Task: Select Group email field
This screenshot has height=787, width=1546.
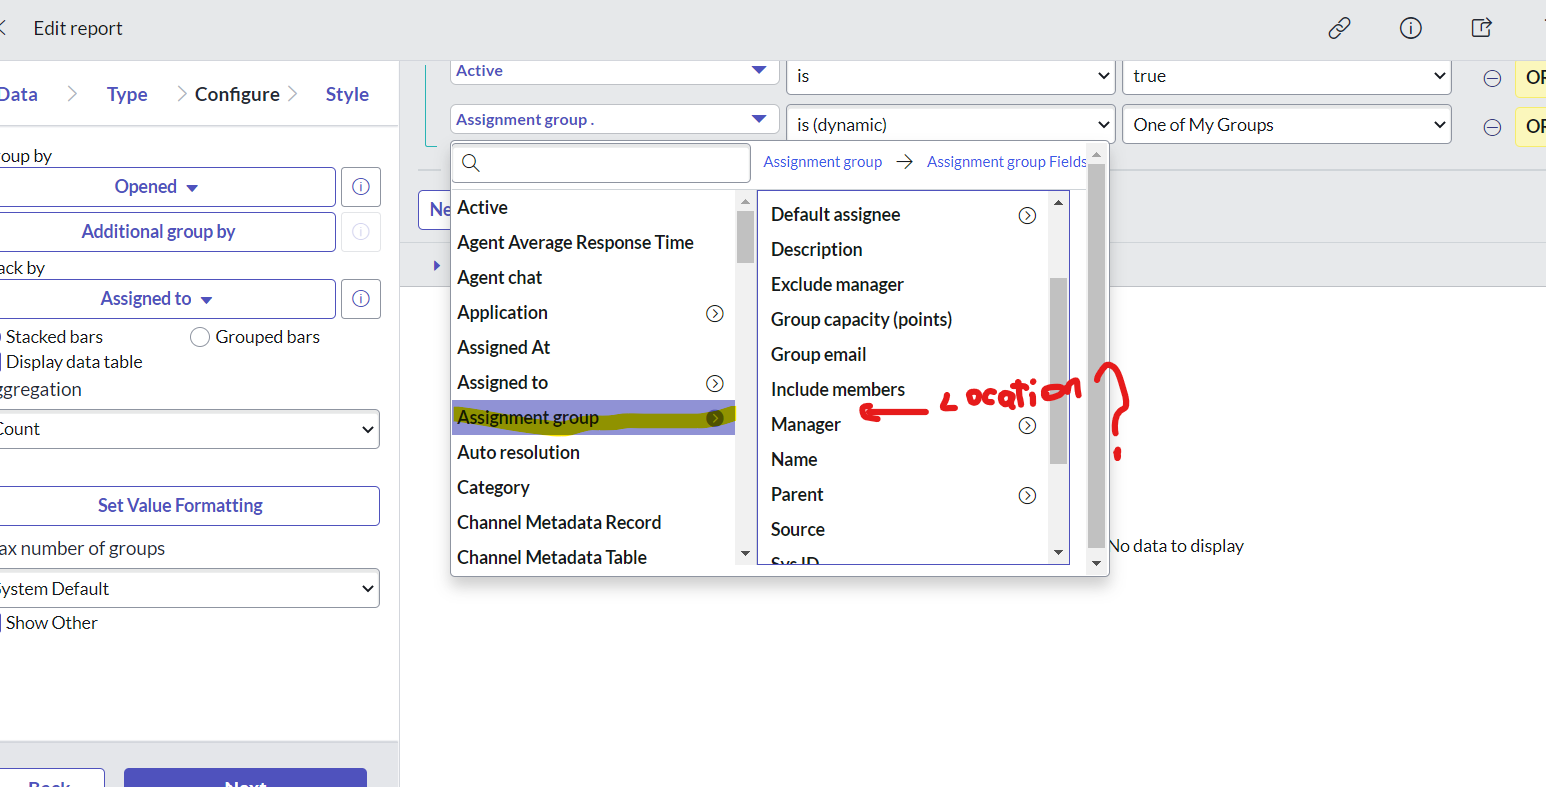Action: 904,355
